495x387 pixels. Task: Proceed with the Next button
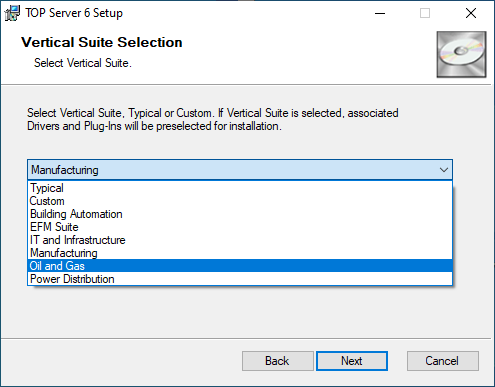(352, 361)
